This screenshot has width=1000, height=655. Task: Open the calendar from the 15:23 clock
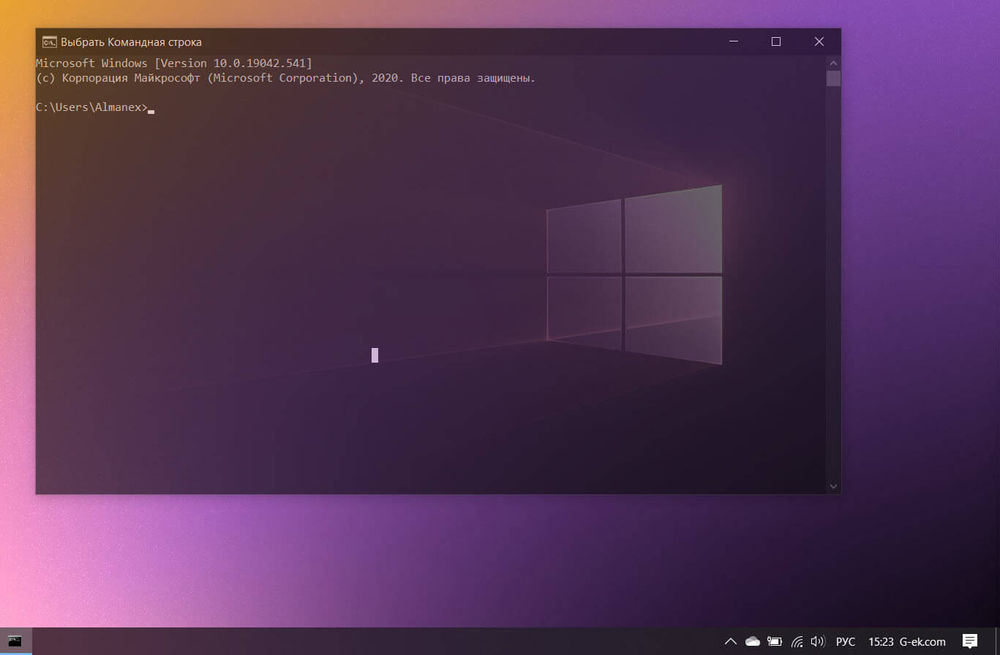pos(881,641)
